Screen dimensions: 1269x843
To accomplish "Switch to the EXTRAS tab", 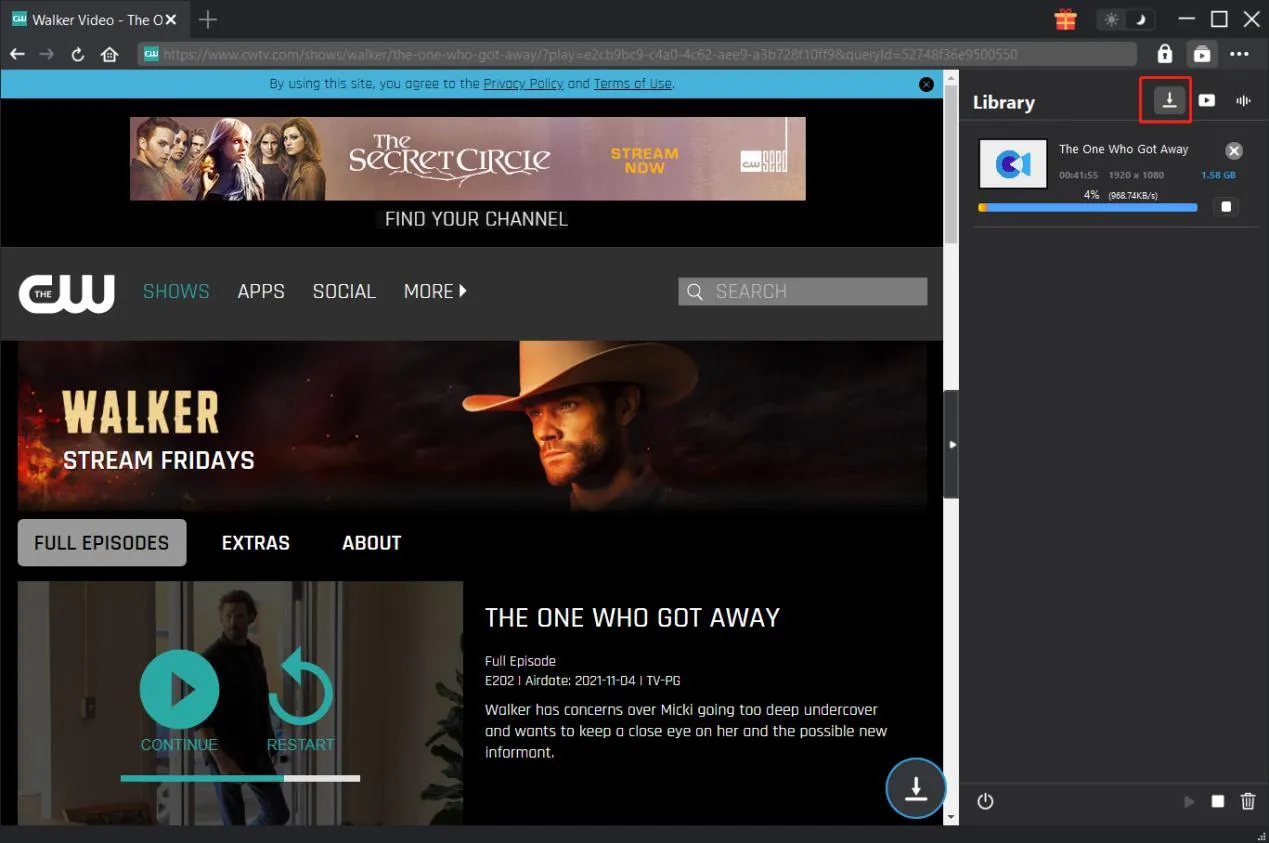I will click(255, 543).
